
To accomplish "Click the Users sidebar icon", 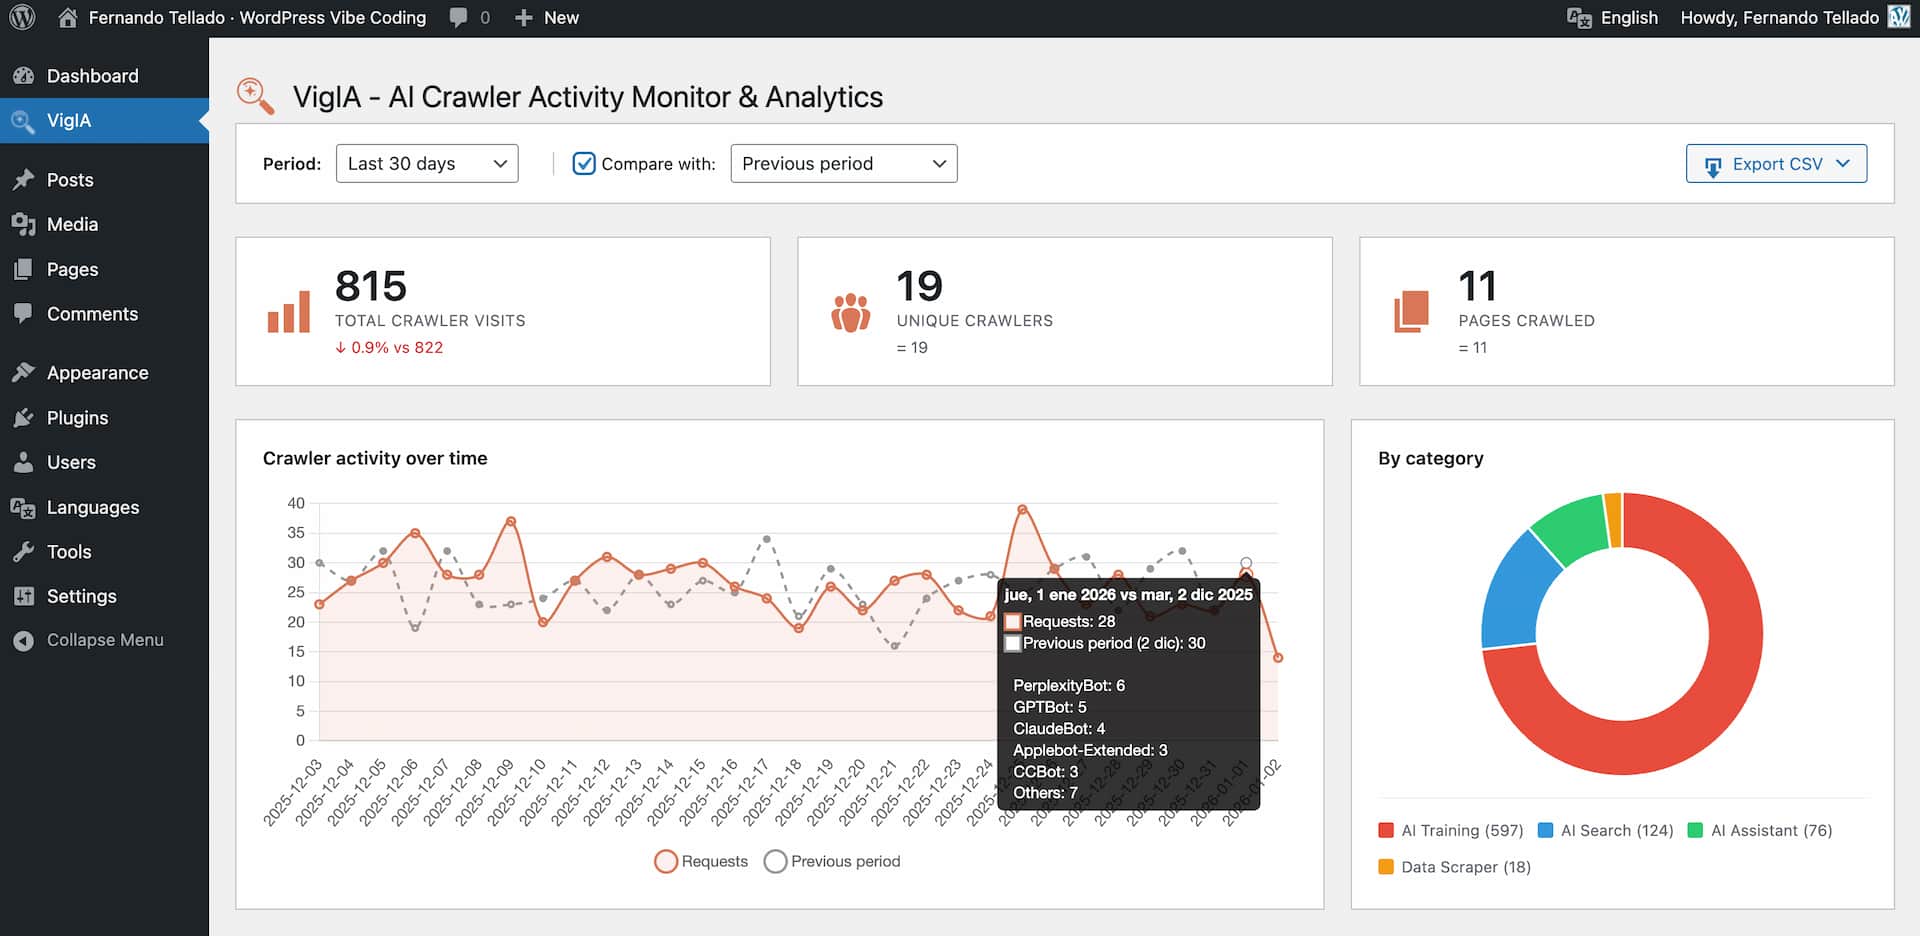I will tap(24, 462).
